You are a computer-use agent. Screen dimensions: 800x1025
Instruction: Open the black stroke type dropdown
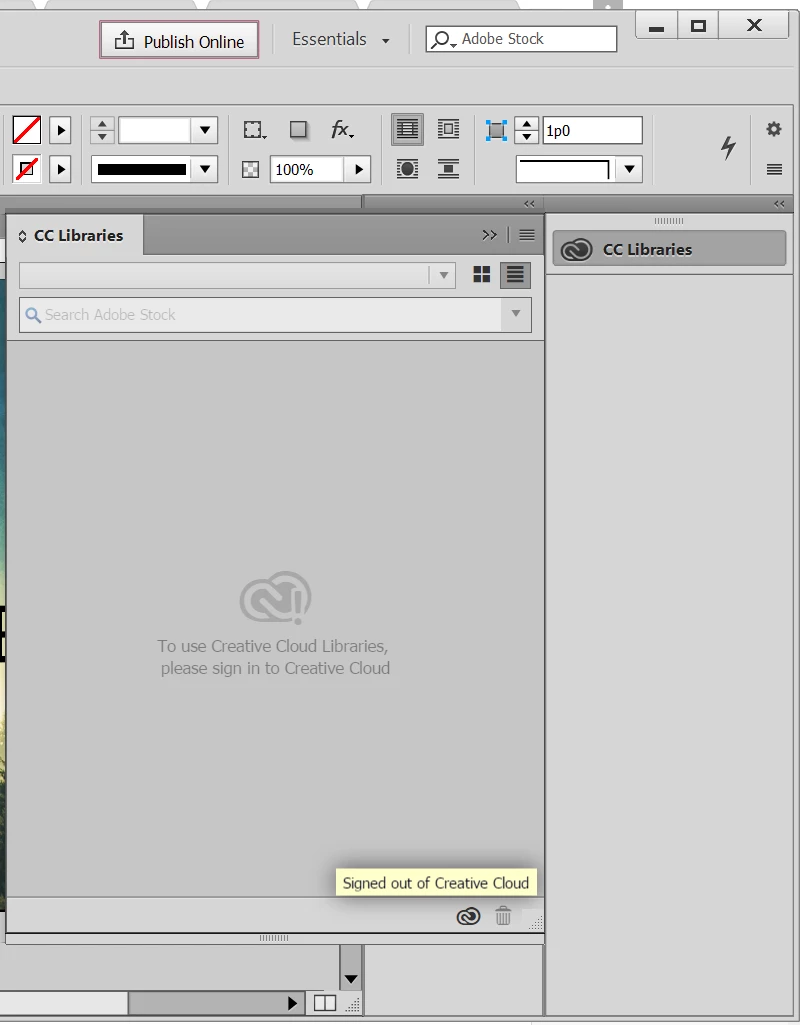[205, 169]
